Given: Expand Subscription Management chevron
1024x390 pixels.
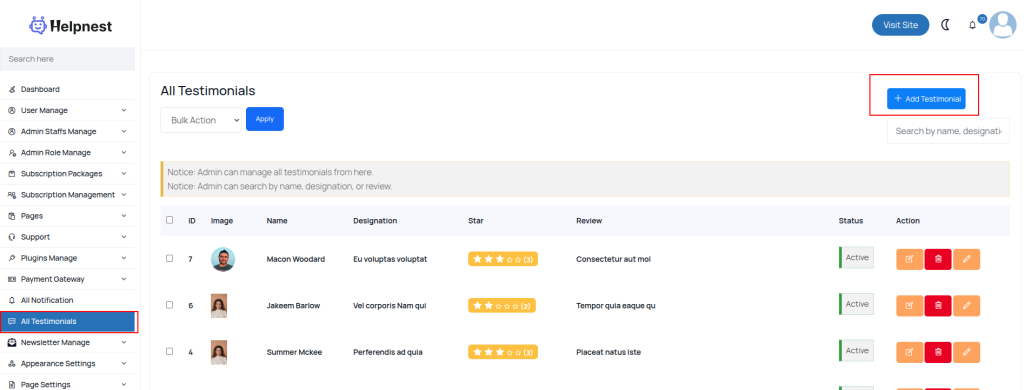Looking at the screenshot, I should click(124, 195).
